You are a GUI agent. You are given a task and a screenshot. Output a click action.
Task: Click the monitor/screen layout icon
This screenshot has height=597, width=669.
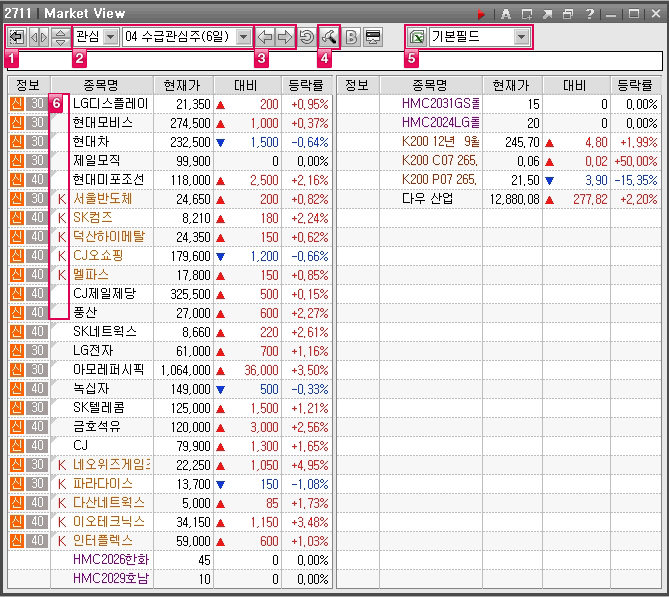[x=373, y=37]
